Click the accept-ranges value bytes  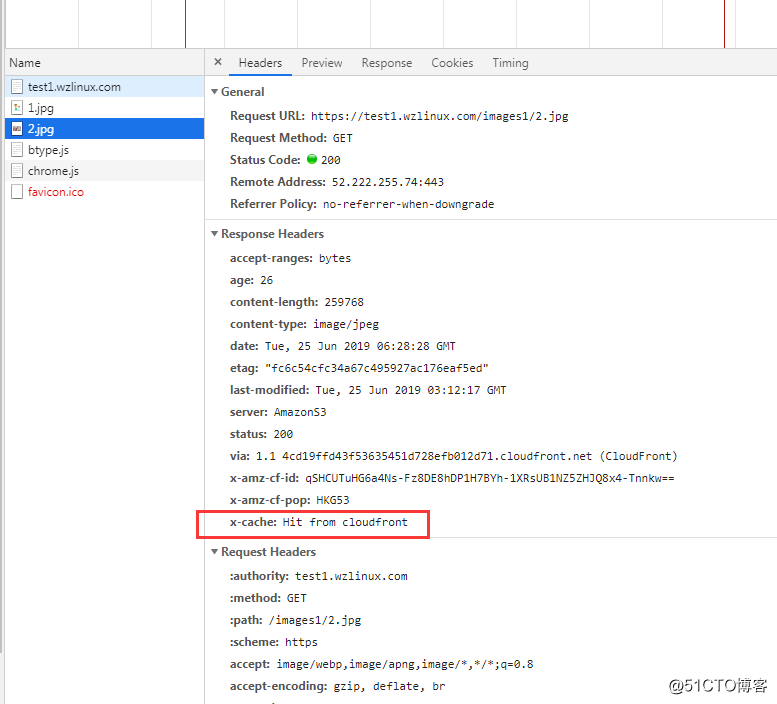point(335,259)
